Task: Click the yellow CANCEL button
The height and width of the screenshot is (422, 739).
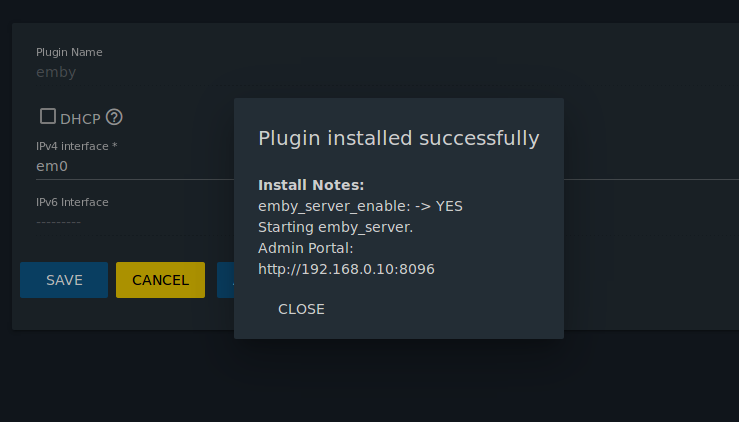Action: (160, 280)
